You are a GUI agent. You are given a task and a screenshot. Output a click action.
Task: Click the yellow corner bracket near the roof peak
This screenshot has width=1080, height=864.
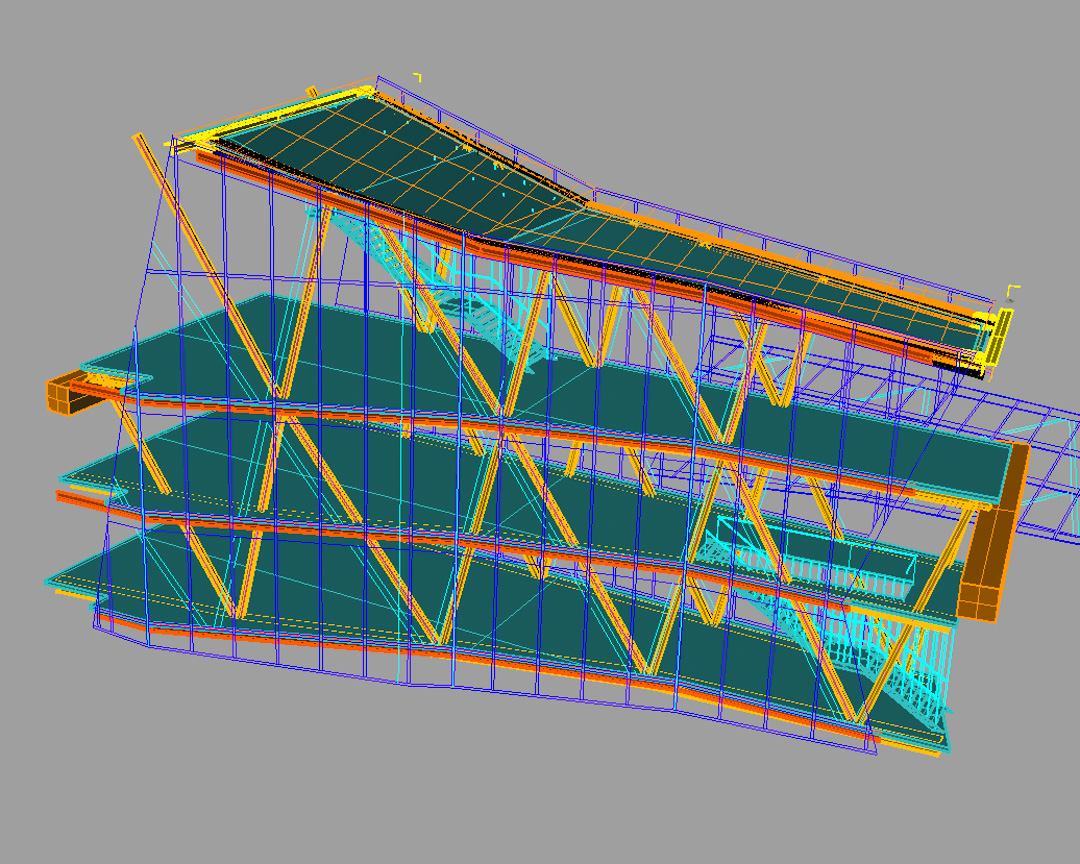pyautogui.click(x=417, y=76)
